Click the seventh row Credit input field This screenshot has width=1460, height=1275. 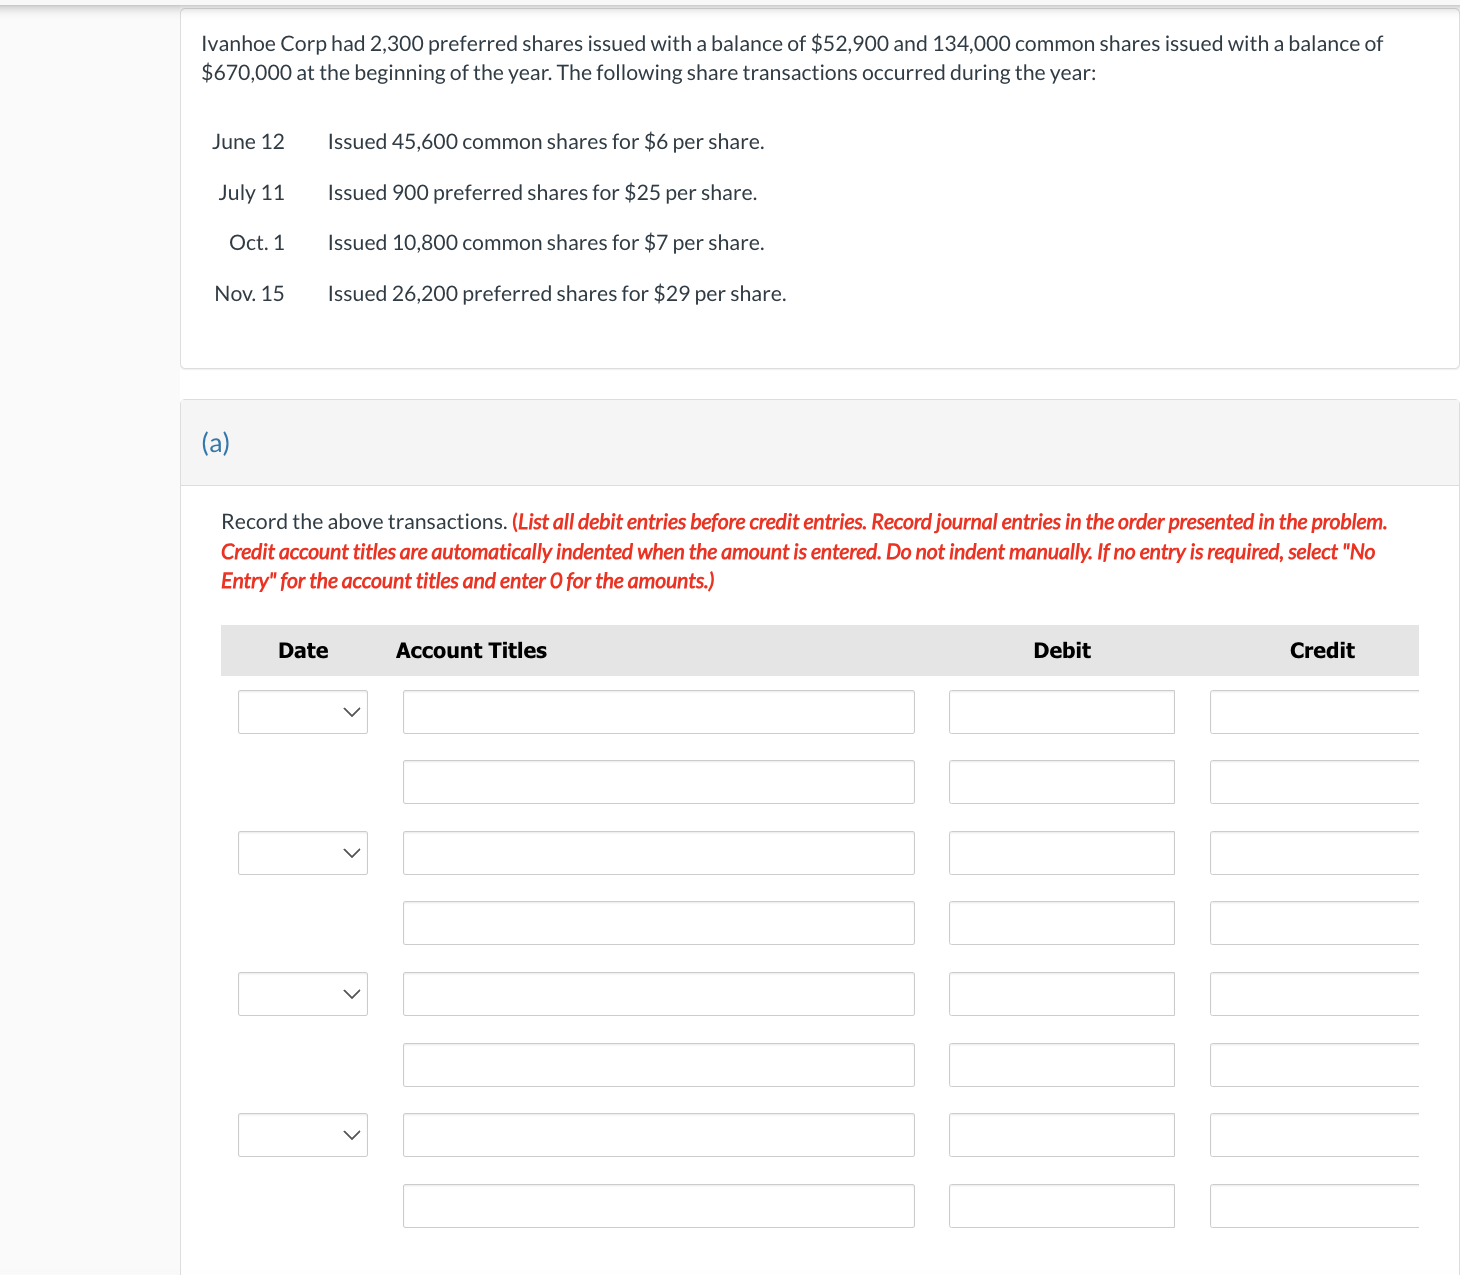pos(1315,1135)
